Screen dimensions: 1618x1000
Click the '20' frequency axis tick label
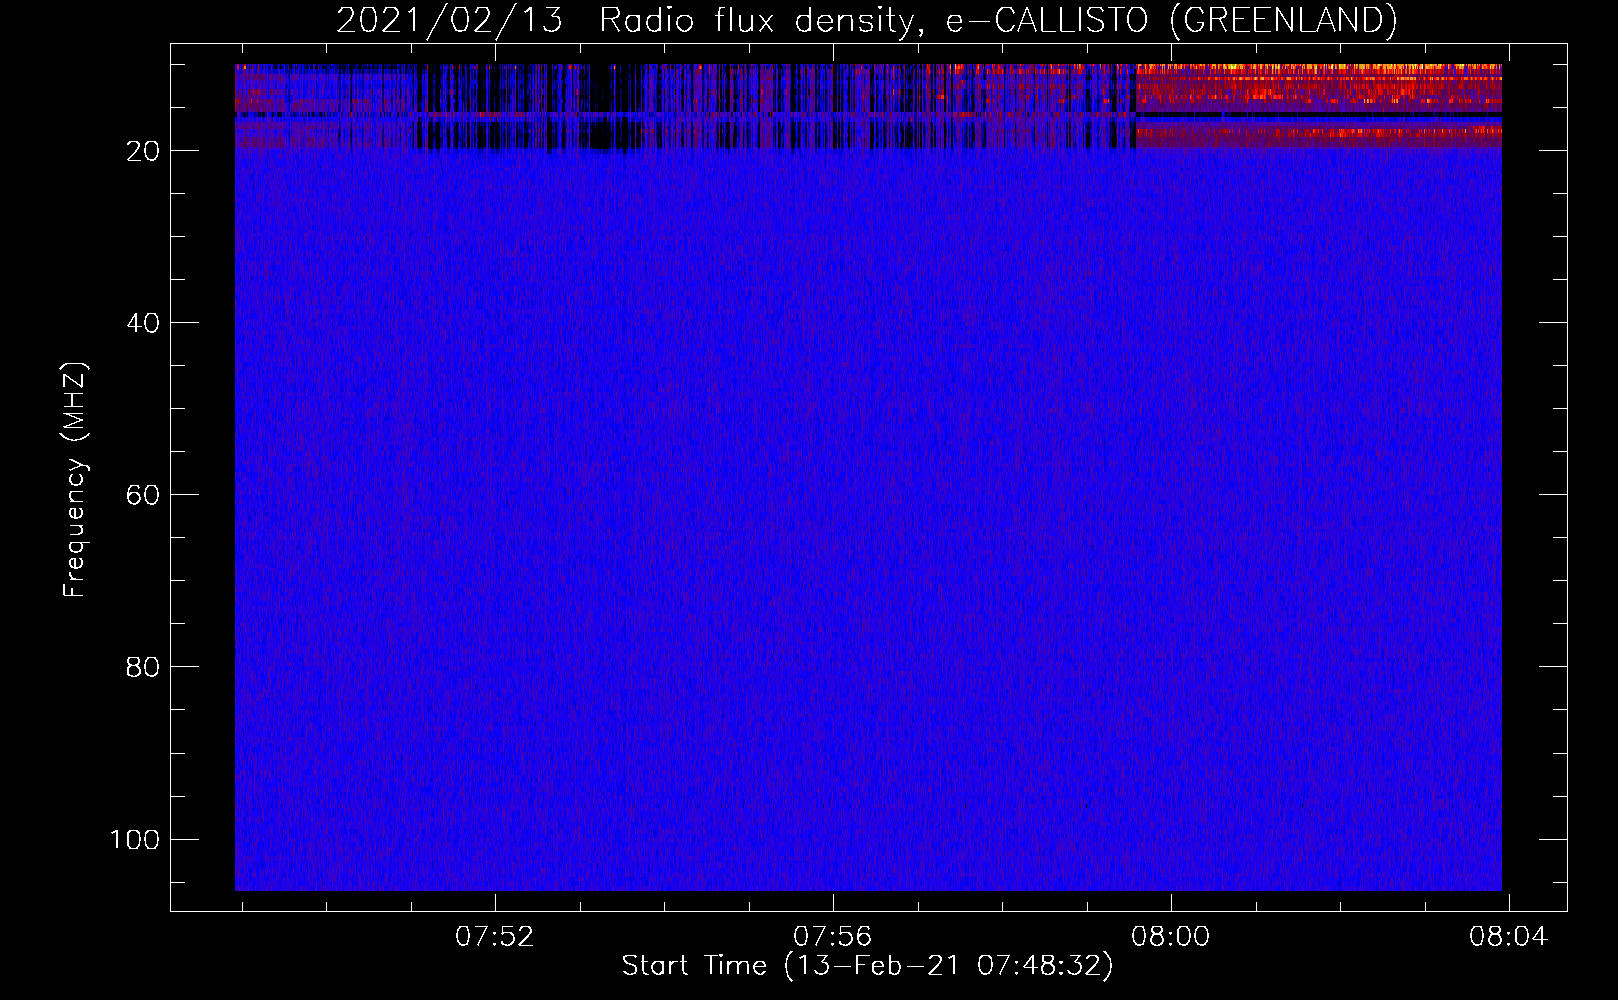click(x=143, y=151)
